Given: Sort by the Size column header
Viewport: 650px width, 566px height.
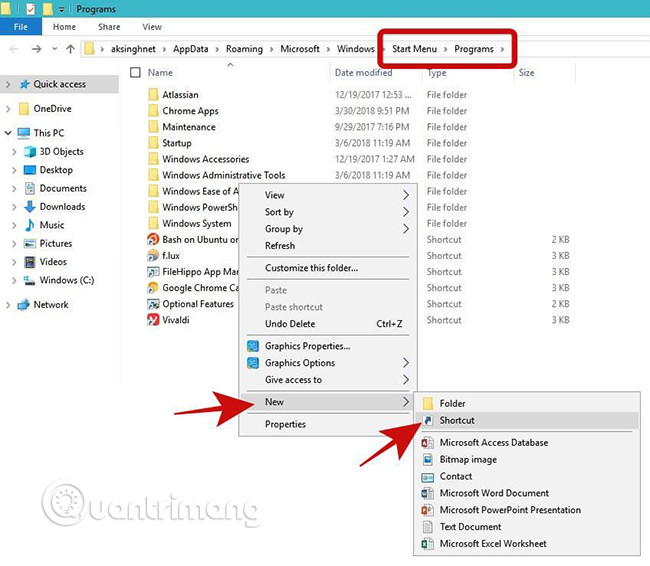Looking at the screenshot, I should coord(526,73).
